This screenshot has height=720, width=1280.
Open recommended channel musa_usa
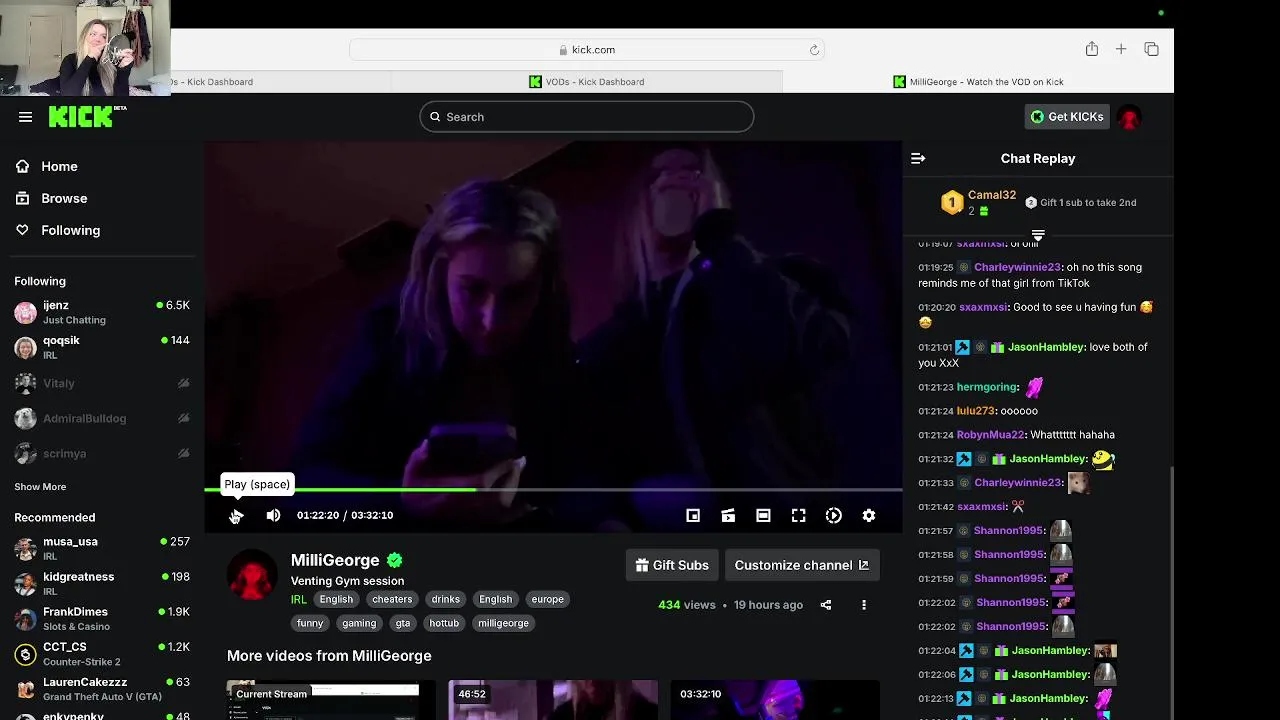[x=102, y=548]
